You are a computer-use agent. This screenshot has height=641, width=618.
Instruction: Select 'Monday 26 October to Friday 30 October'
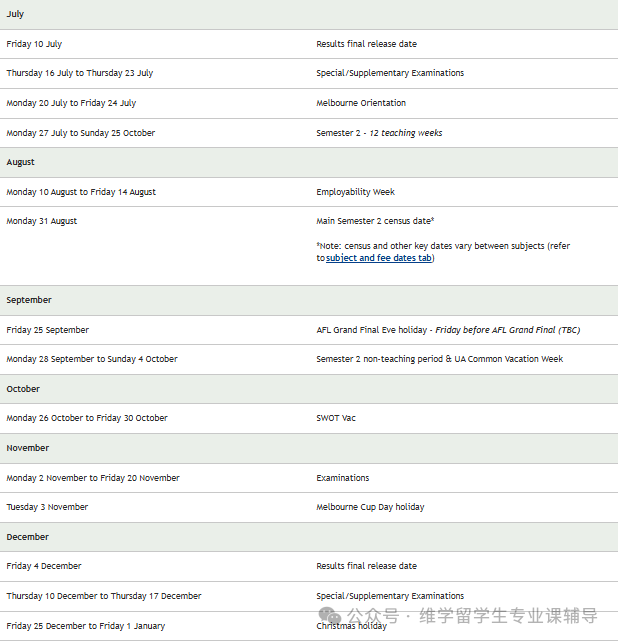pyautogui.click(x=87, y=418)
